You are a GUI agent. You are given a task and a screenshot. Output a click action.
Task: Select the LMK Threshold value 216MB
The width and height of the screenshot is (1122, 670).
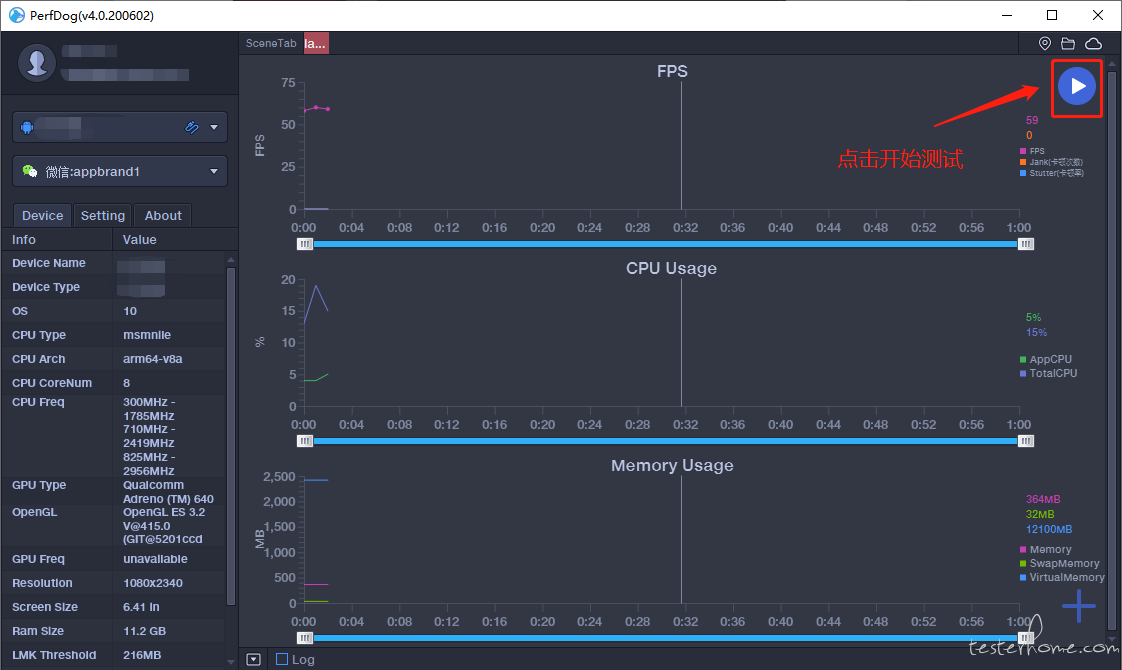[x=142, y=655]
